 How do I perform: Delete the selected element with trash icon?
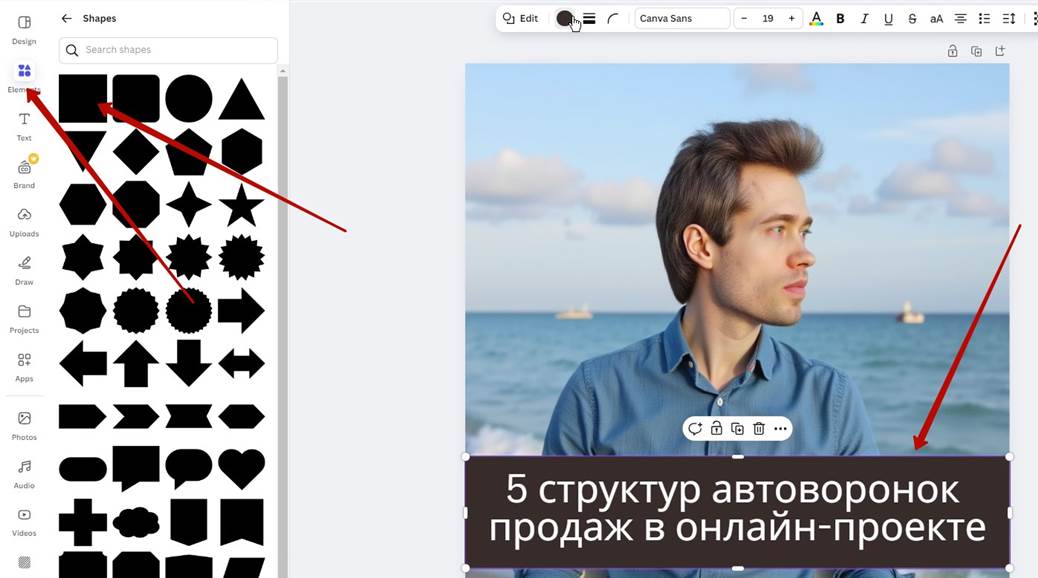759,429
